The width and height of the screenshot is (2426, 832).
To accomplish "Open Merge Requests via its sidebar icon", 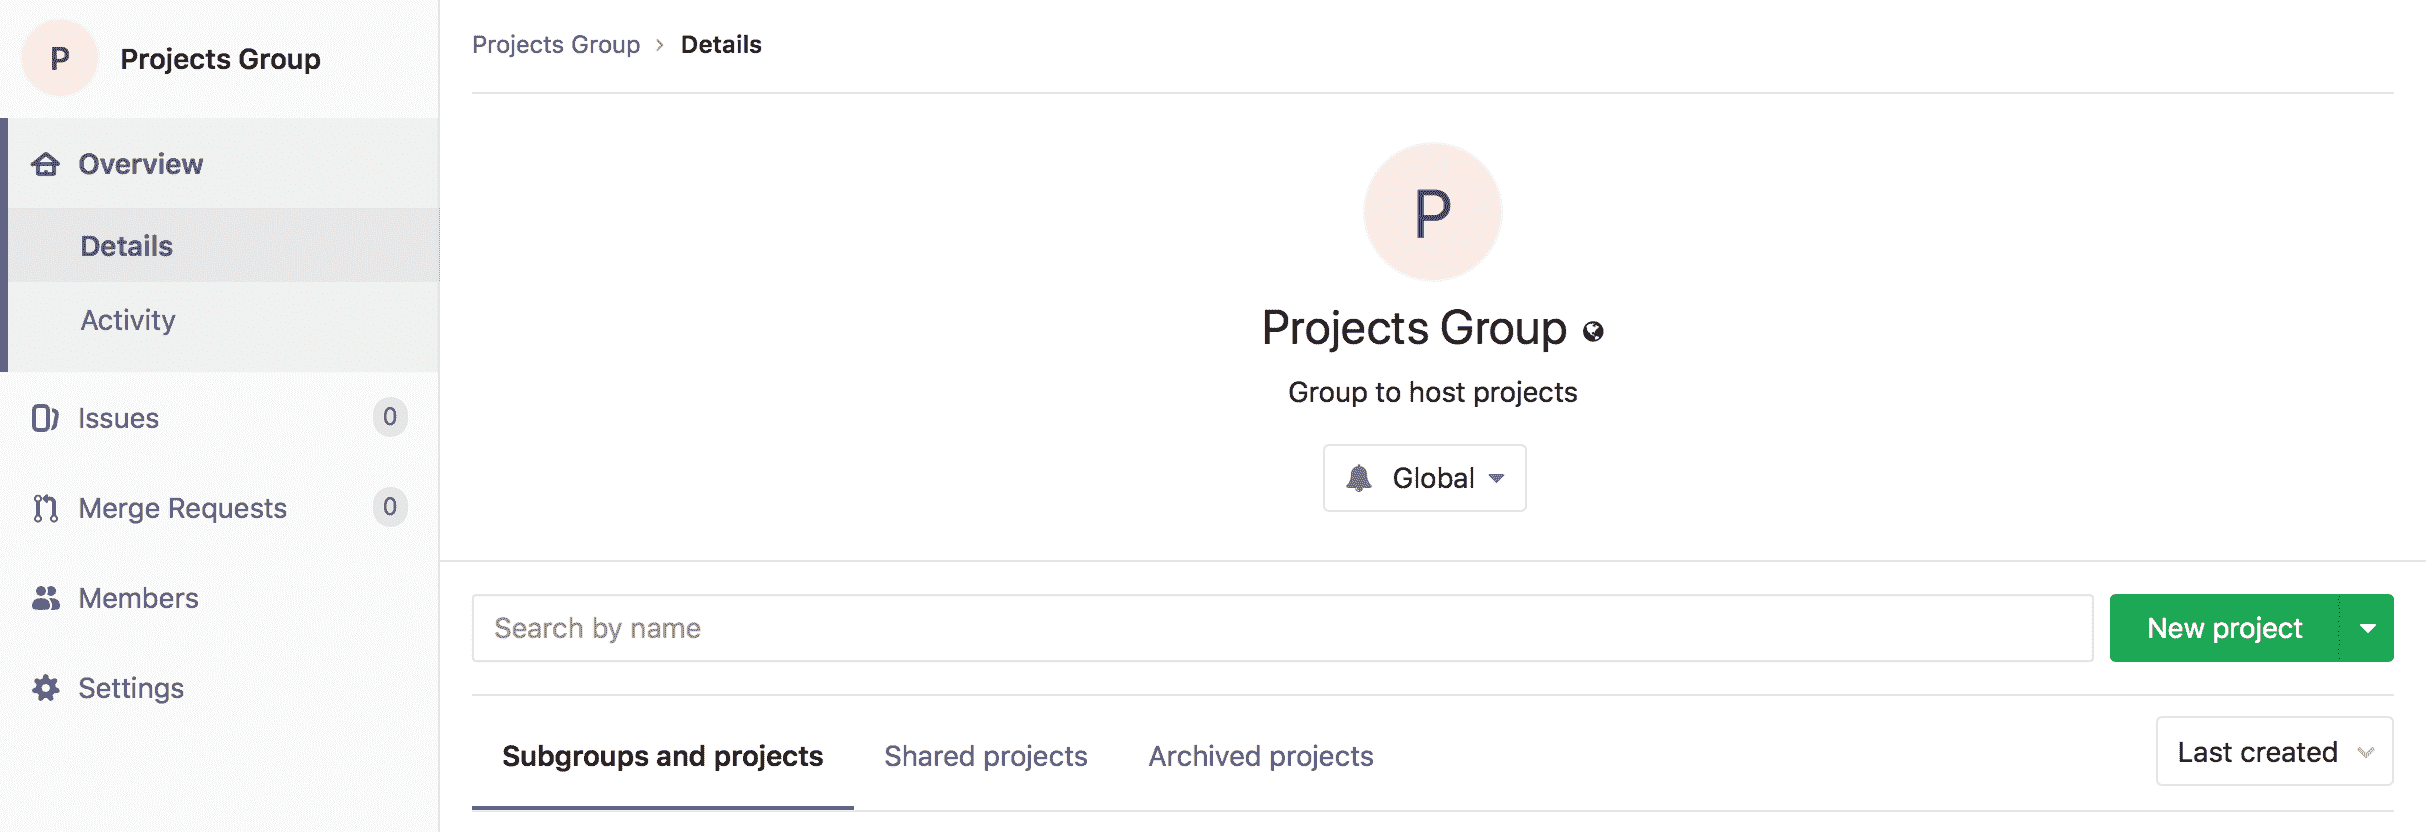I will tap(44, 508).
